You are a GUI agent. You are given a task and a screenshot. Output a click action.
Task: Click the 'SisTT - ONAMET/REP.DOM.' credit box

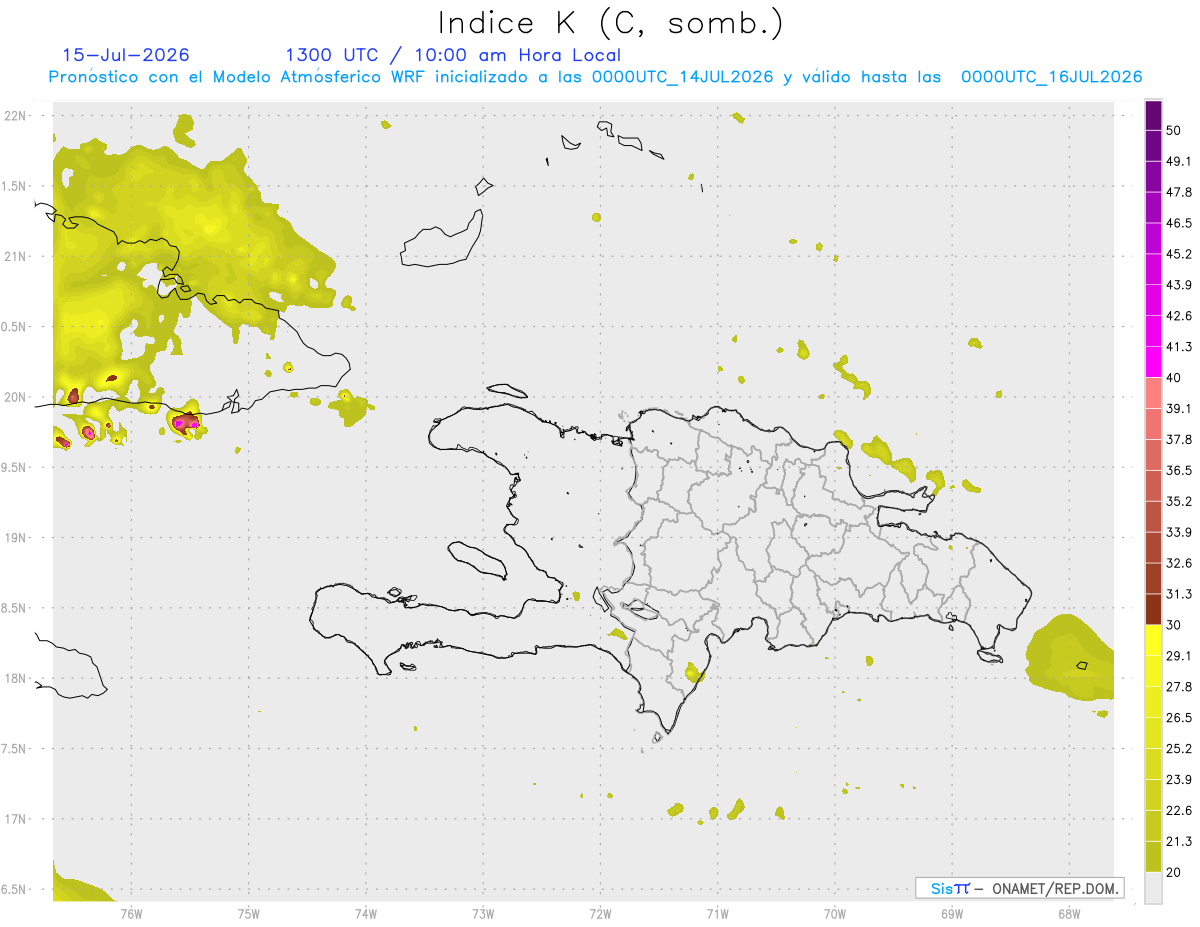[1019, 888]
